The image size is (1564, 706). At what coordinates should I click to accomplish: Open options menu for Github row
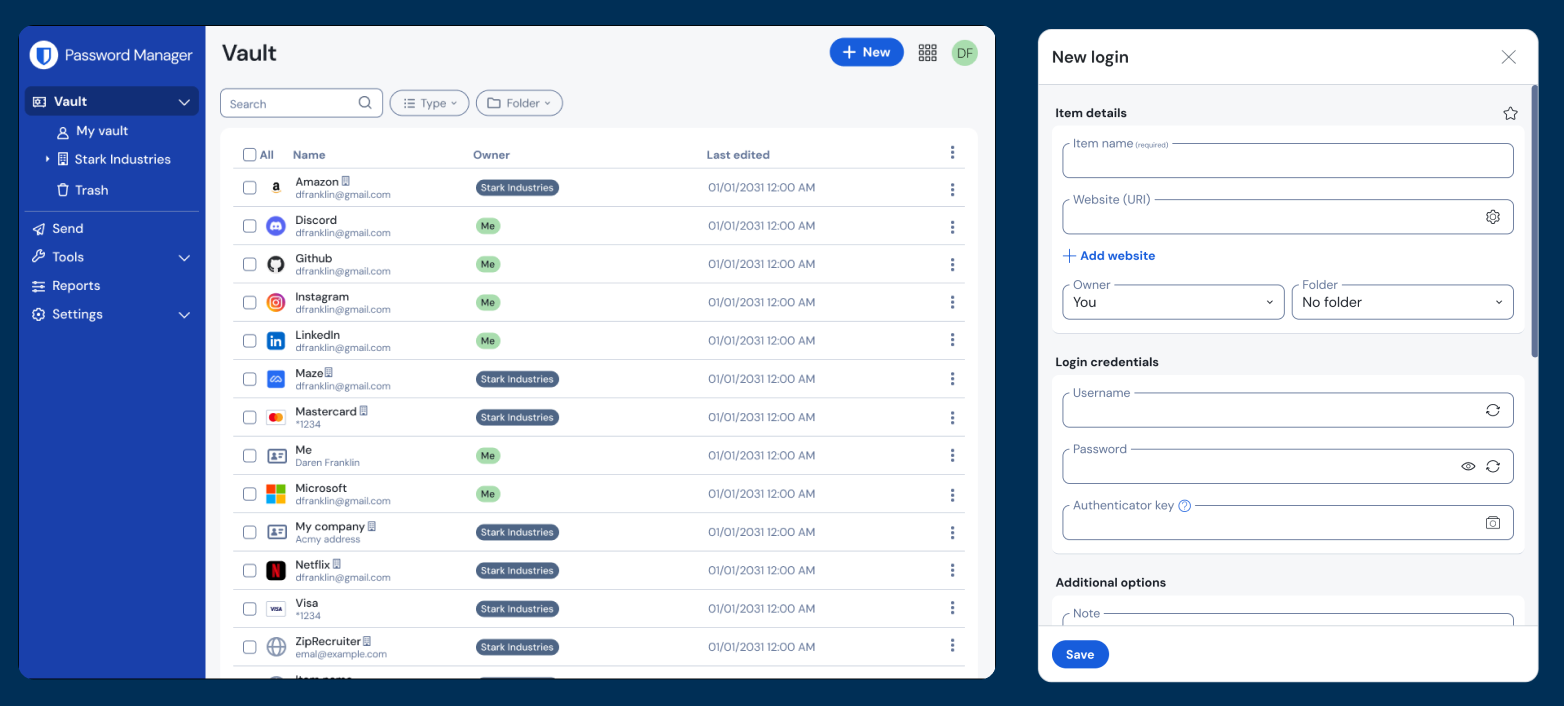click(x=952, y=265)
